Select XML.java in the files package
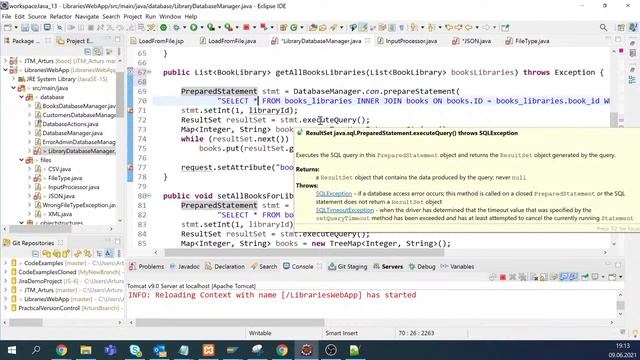640x360 pixels. (60, 214)
